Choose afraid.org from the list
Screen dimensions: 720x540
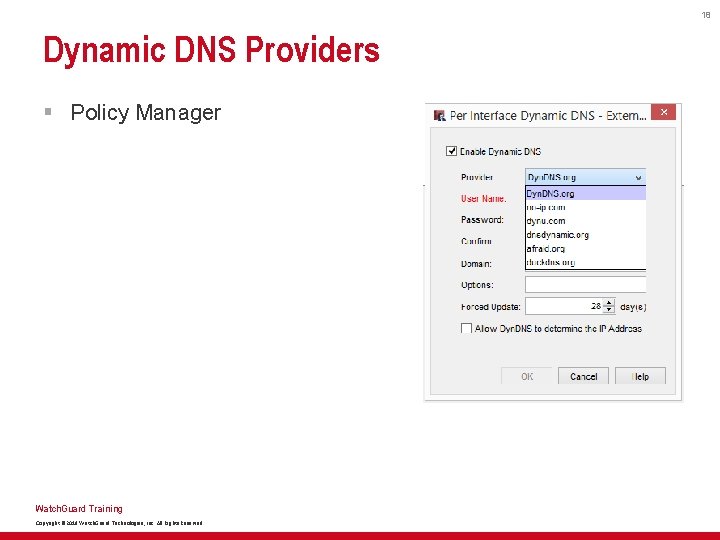585,248
